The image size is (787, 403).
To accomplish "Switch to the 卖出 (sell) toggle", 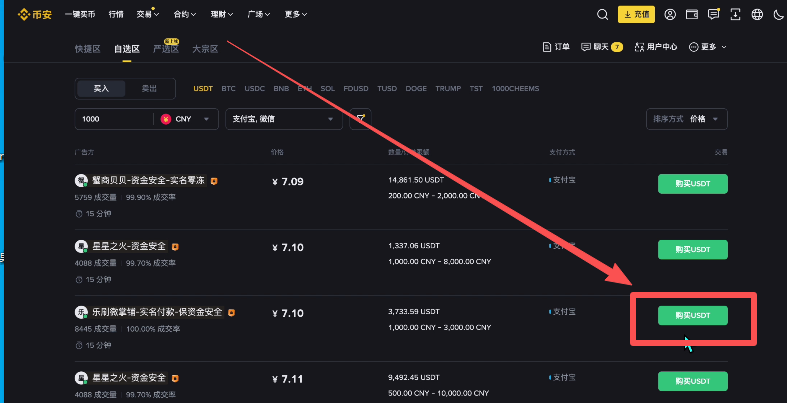I will point(149,88).
